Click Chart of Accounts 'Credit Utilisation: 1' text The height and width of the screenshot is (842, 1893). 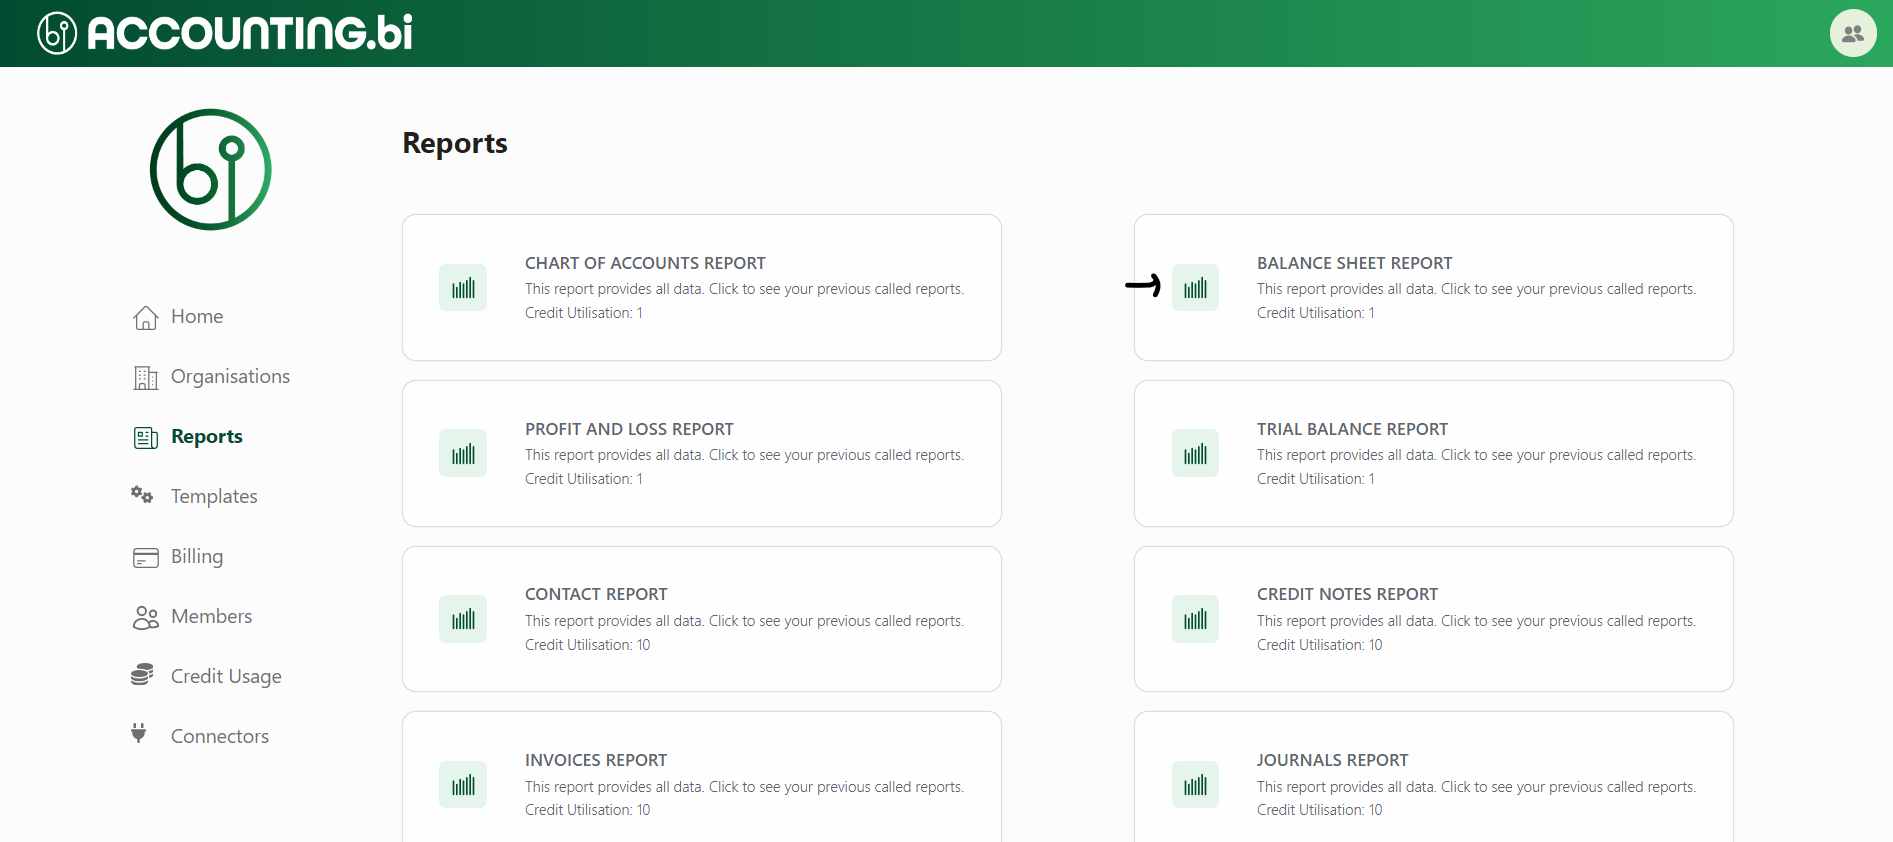point(584,313)
